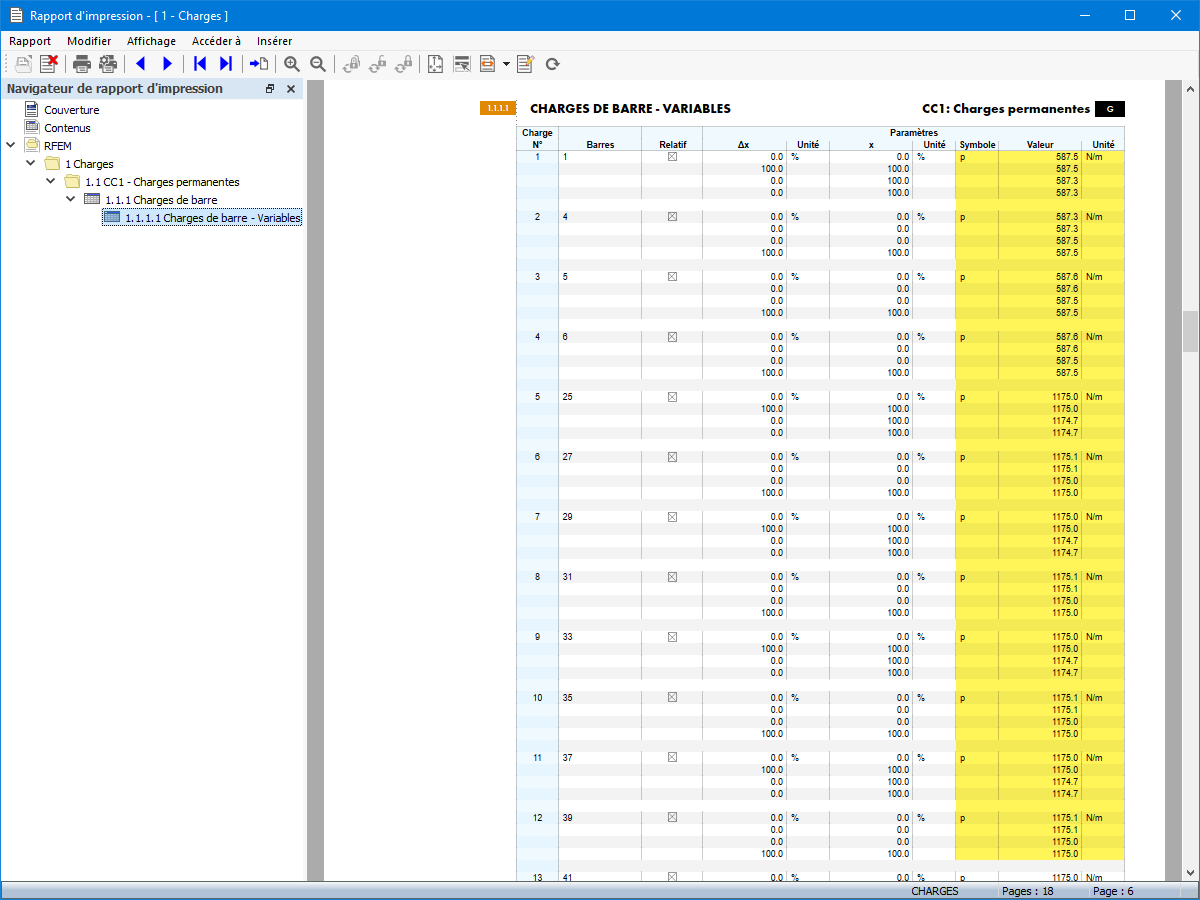The image size is (1200, 900).
Task: Undock the navigator panel with float icon
Action: tap(270, 89)
